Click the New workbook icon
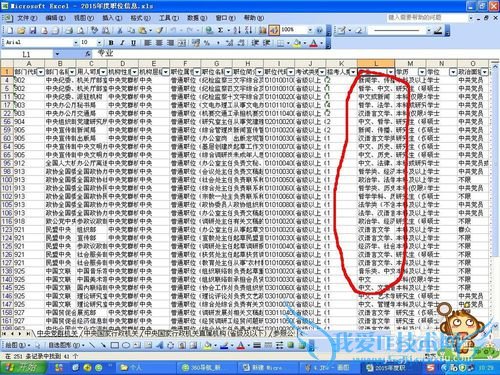 10,31
